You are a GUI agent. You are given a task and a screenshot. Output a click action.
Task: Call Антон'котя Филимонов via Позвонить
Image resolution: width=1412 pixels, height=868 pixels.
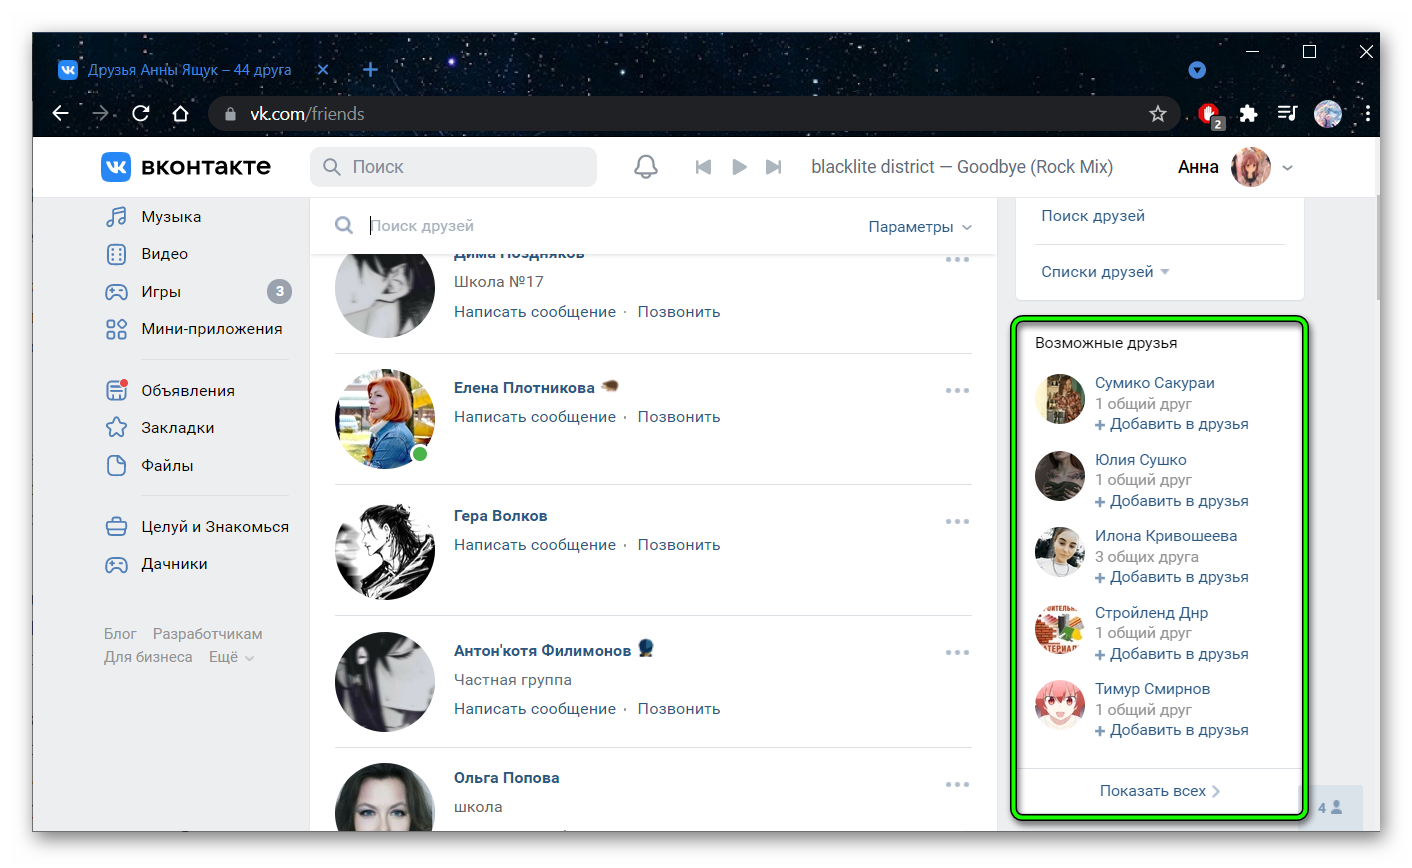point(679,709)
